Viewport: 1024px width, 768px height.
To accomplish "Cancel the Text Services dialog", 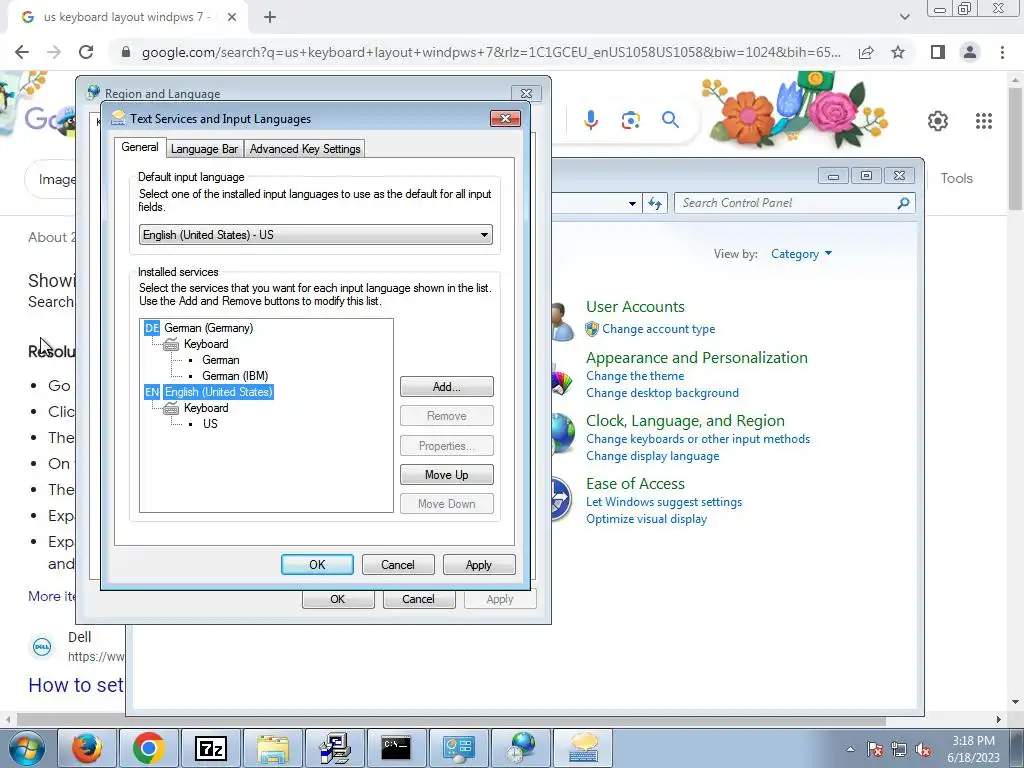I will [398, 565].
